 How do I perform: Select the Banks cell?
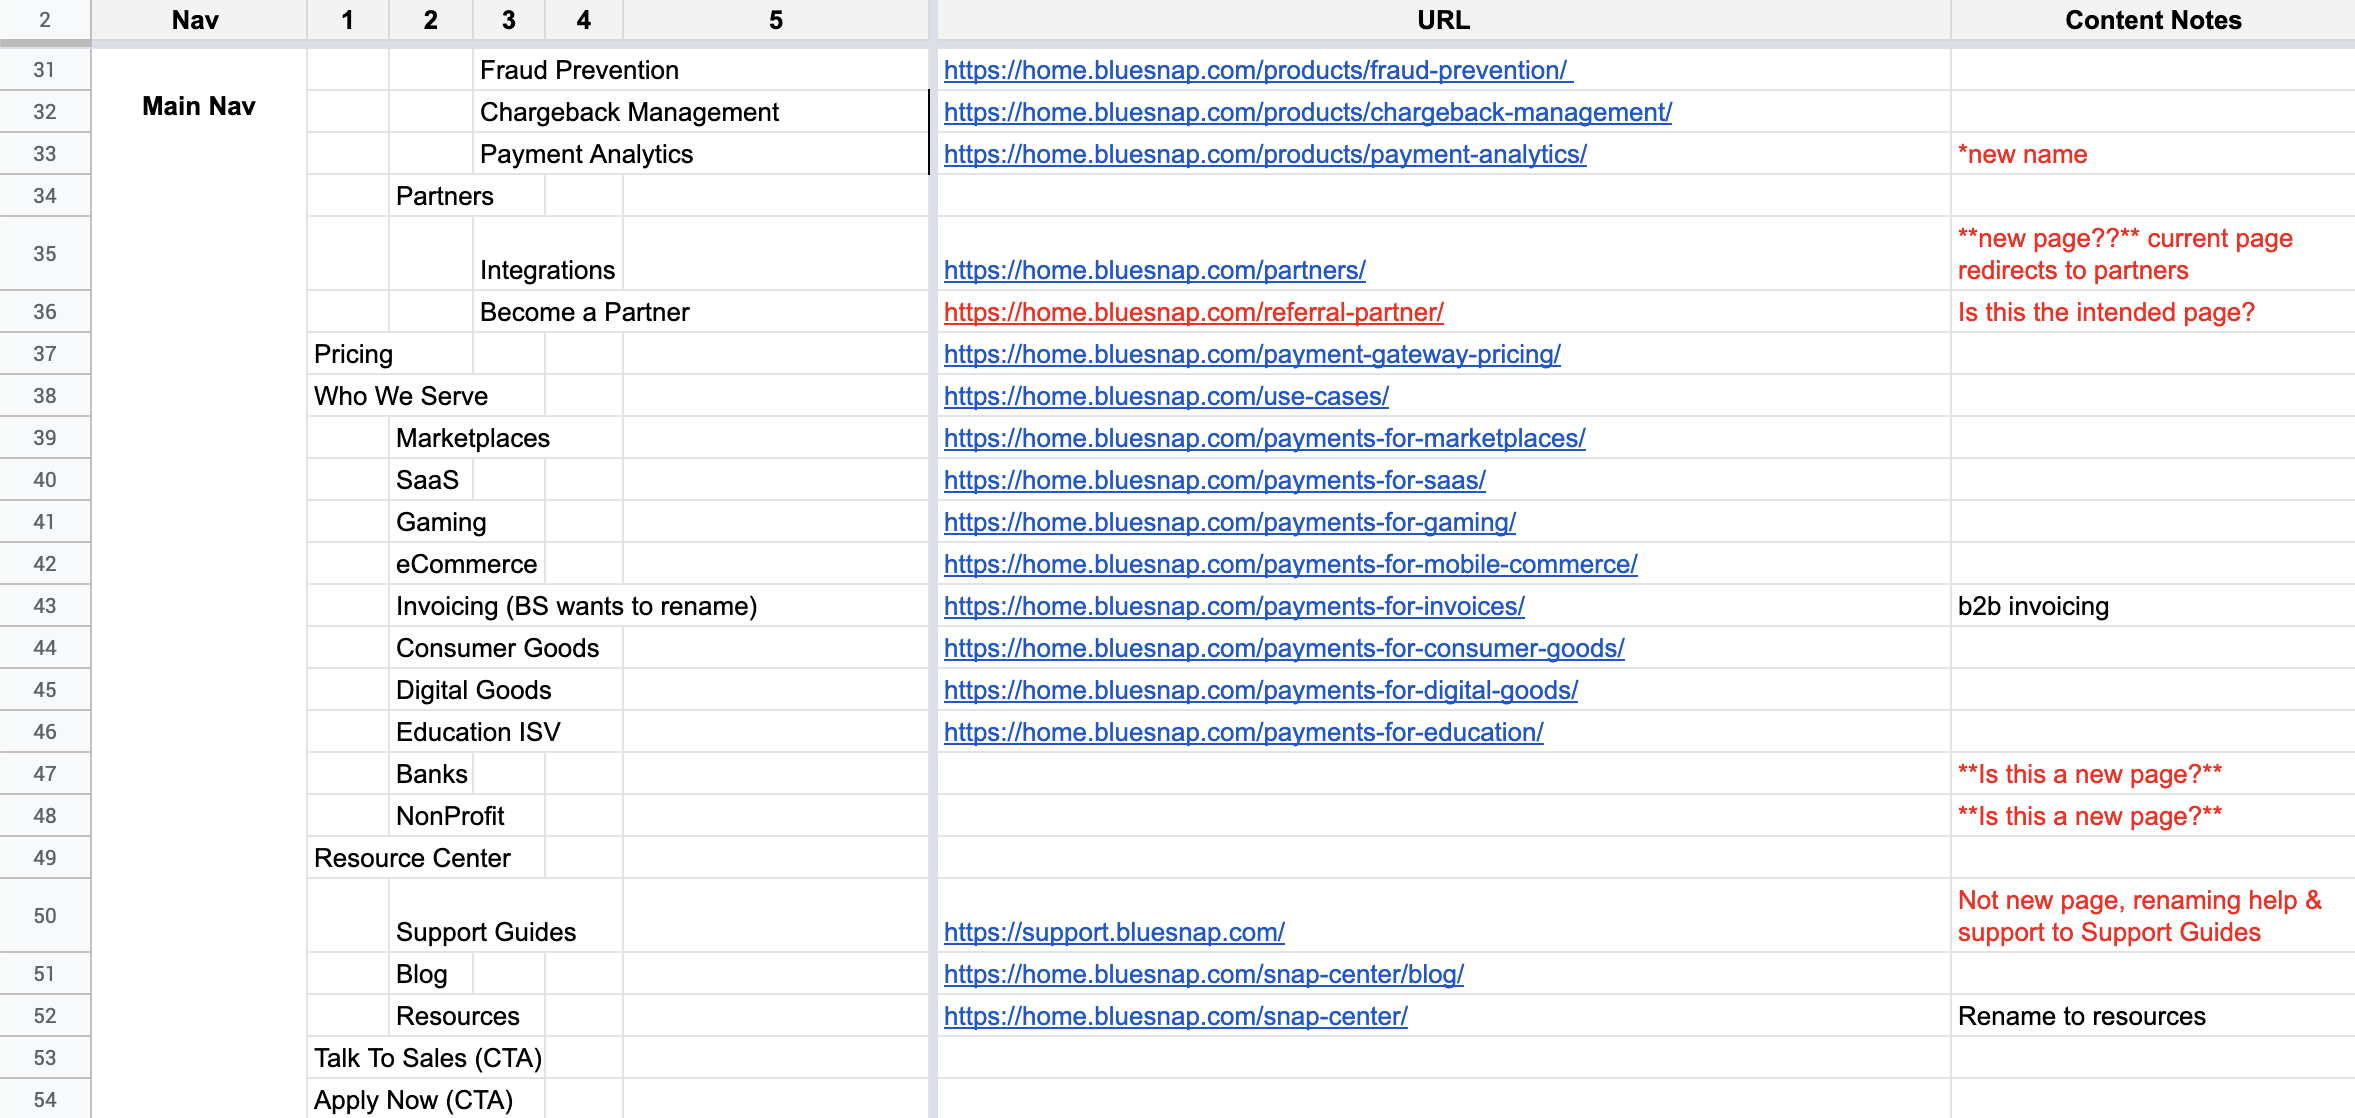pyautogui.click(x=431, y=774)
